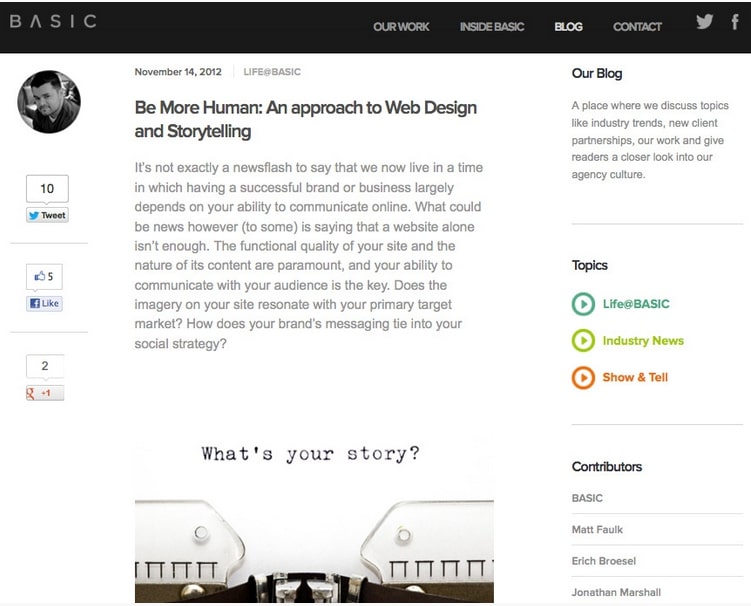Click the Google +1 button

coord(45,393)
